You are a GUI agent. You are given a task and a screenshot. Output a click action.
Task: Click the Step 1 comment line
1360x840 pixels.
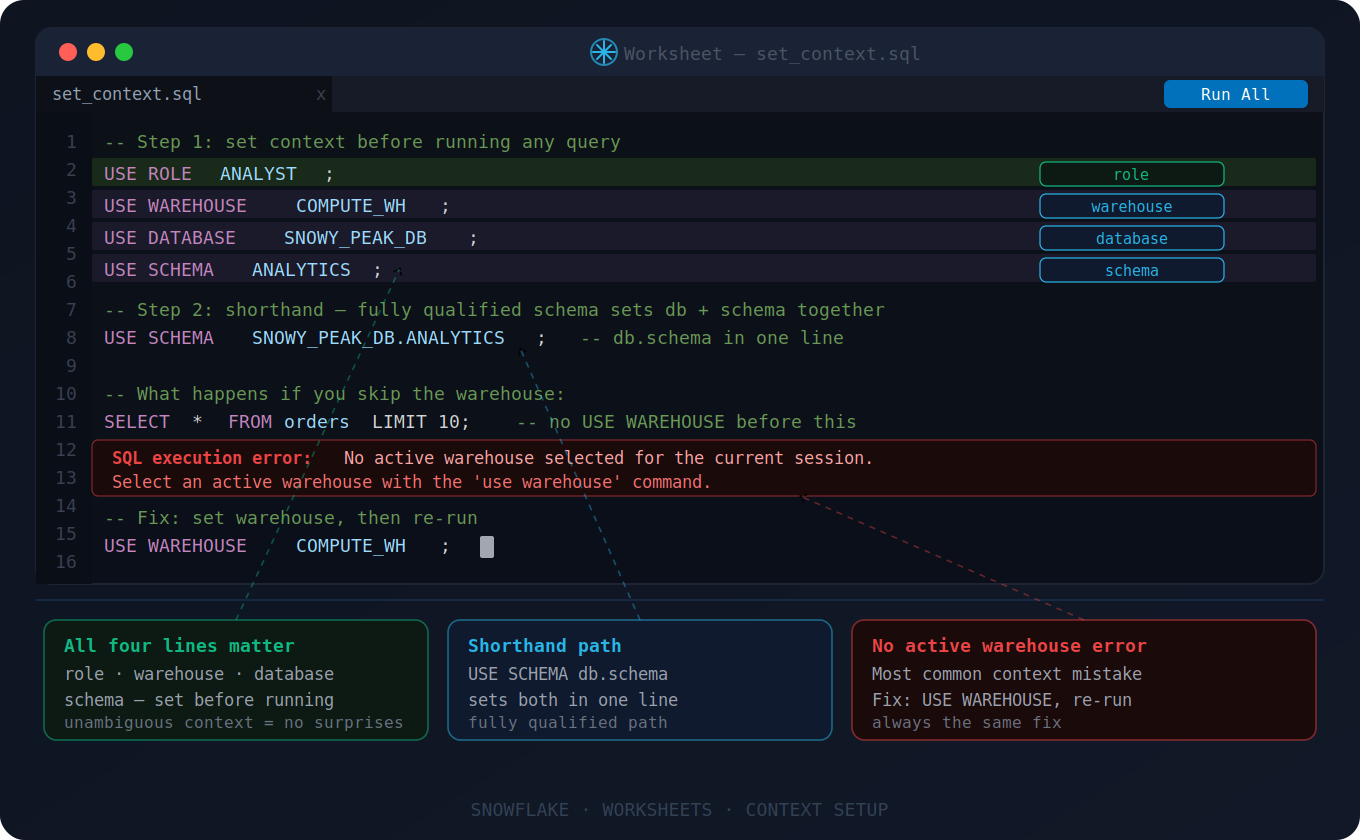click(x=362, y=142)
